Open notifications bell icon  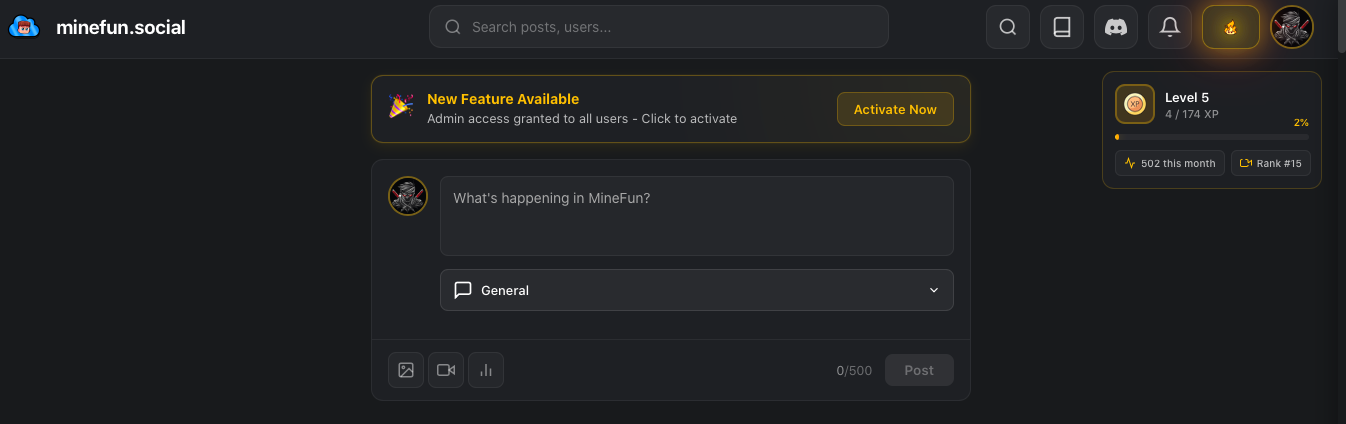pos(1170,27)
